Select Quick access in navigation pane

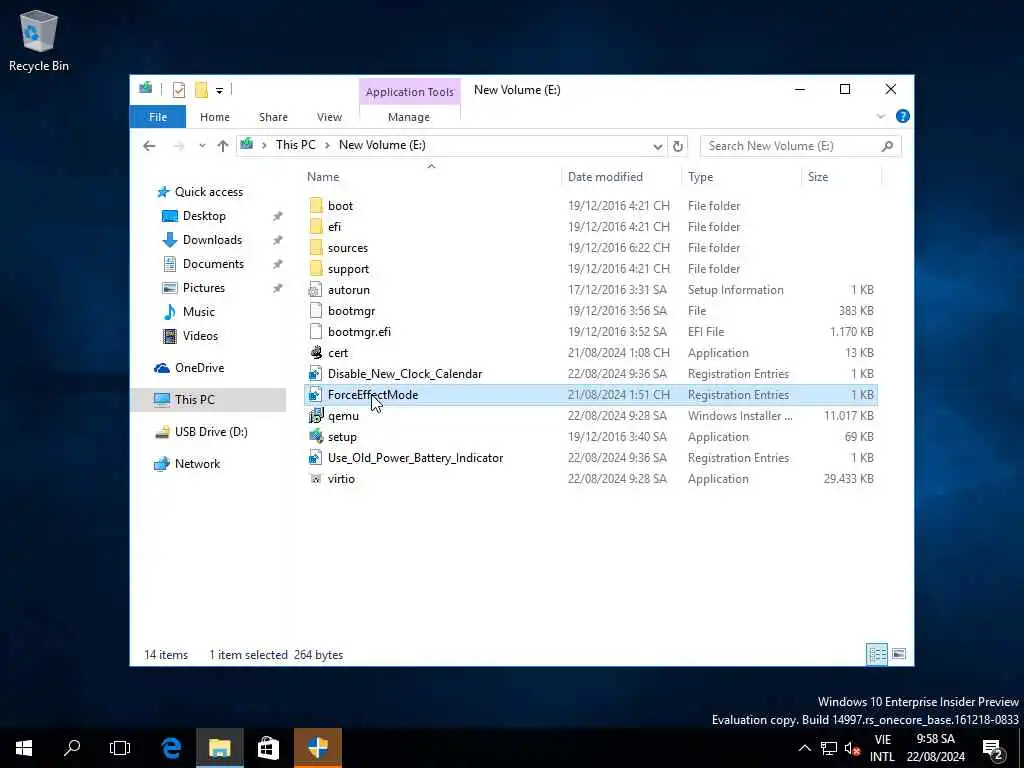[208, 192]
